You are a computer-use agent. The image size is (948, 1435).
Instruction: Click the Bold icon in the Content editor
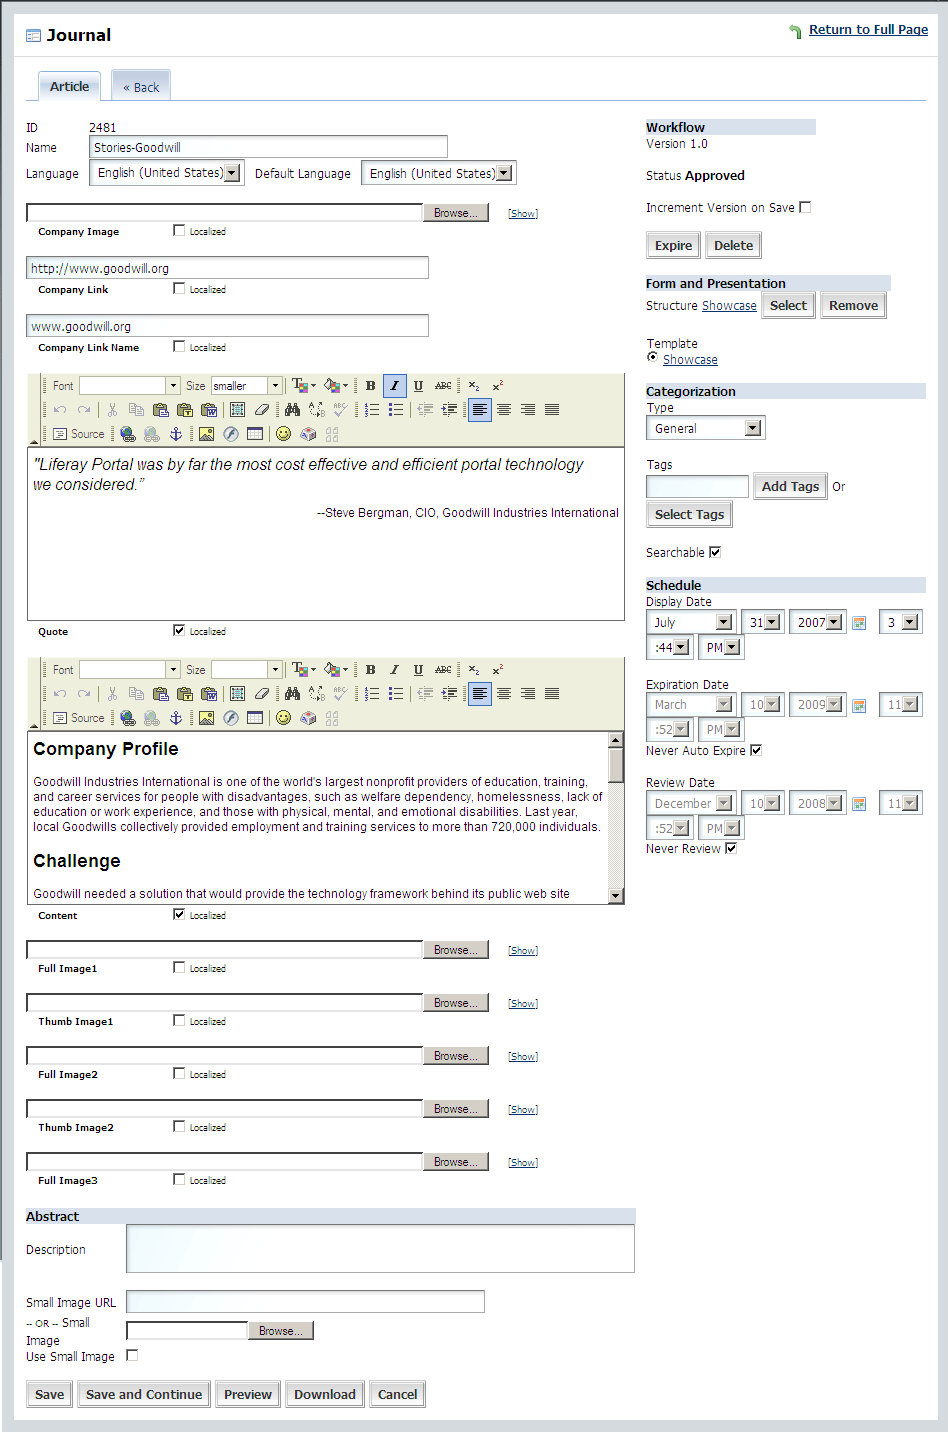click(370, 670)
